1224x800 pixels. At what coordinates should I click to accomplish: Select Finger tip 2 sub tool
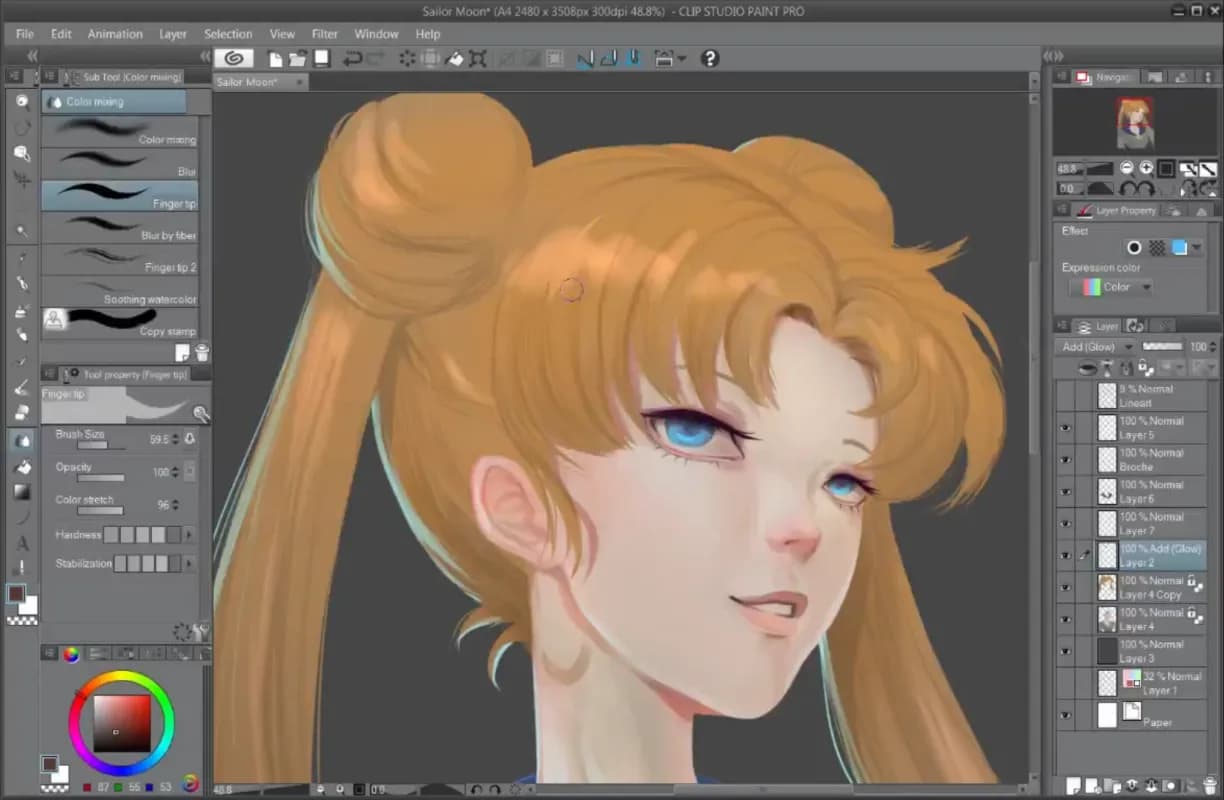point(120,260)
